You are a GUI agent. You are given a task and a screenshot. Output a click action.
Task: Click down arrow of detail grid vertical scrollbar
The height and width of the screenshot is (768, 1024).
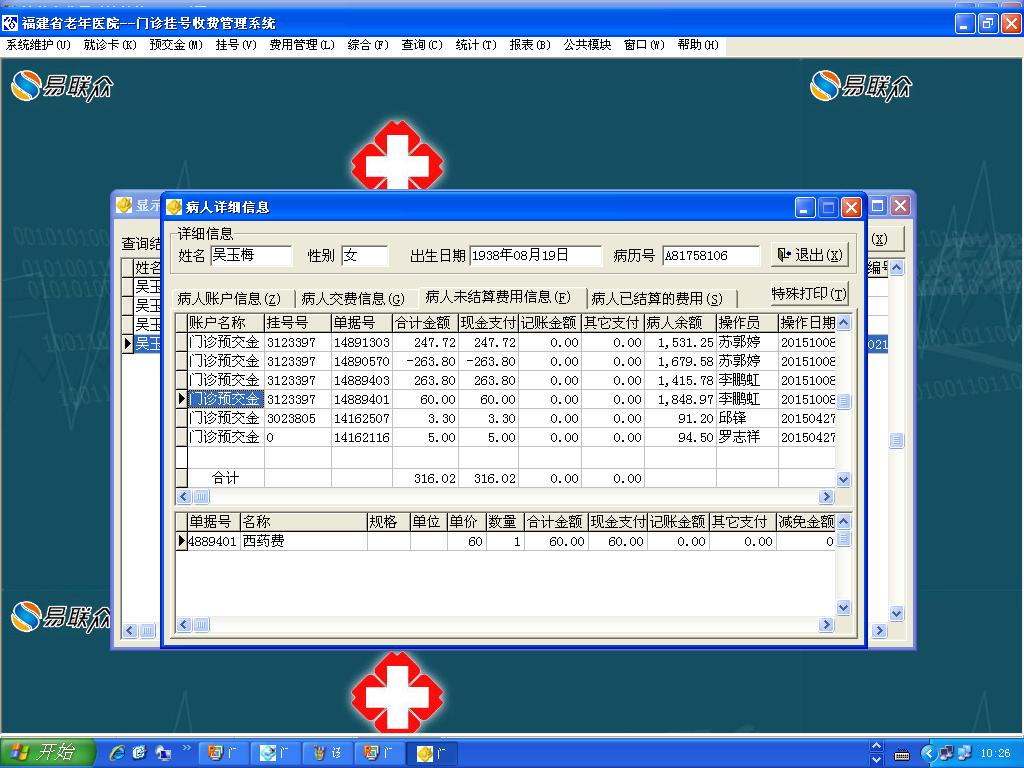[x=843, y=608]
